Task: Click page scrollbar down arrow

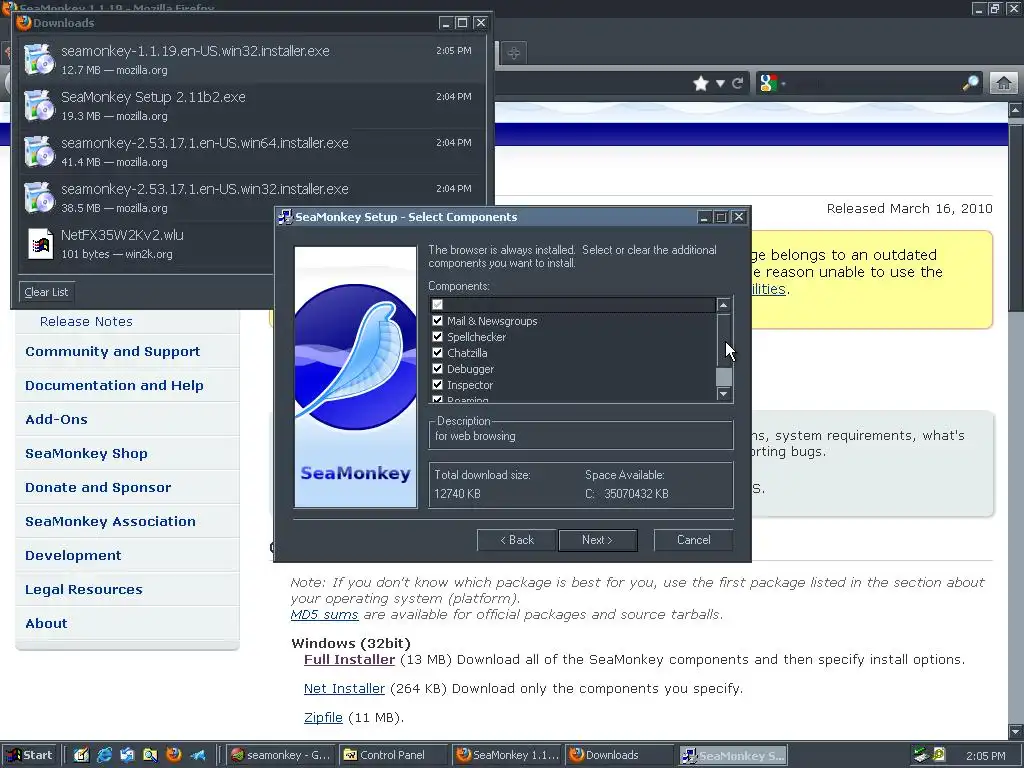Action: point(1016,731)
